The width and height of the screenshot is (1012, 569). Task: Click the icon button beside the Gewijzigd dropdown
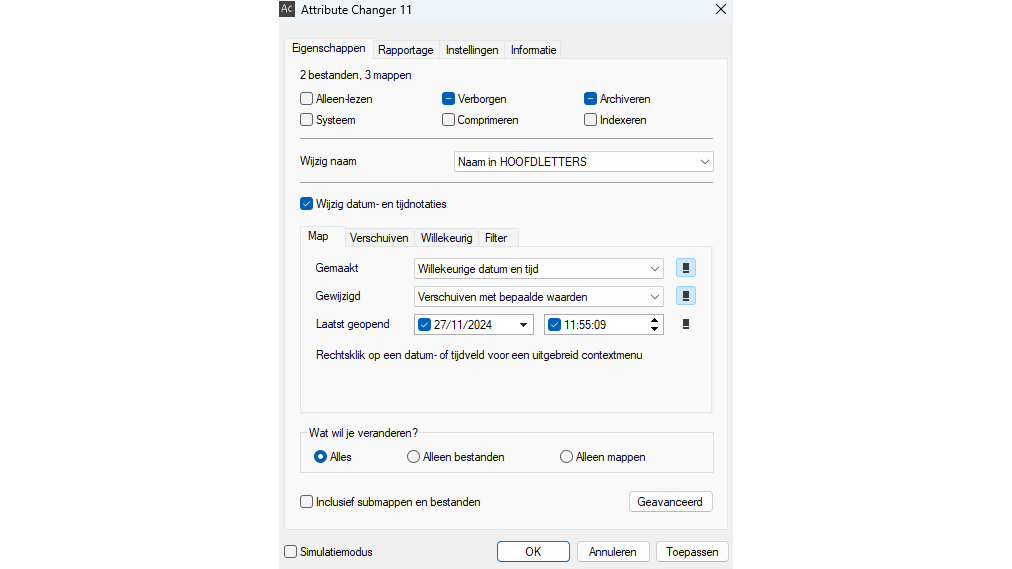(x=686, y=296)
